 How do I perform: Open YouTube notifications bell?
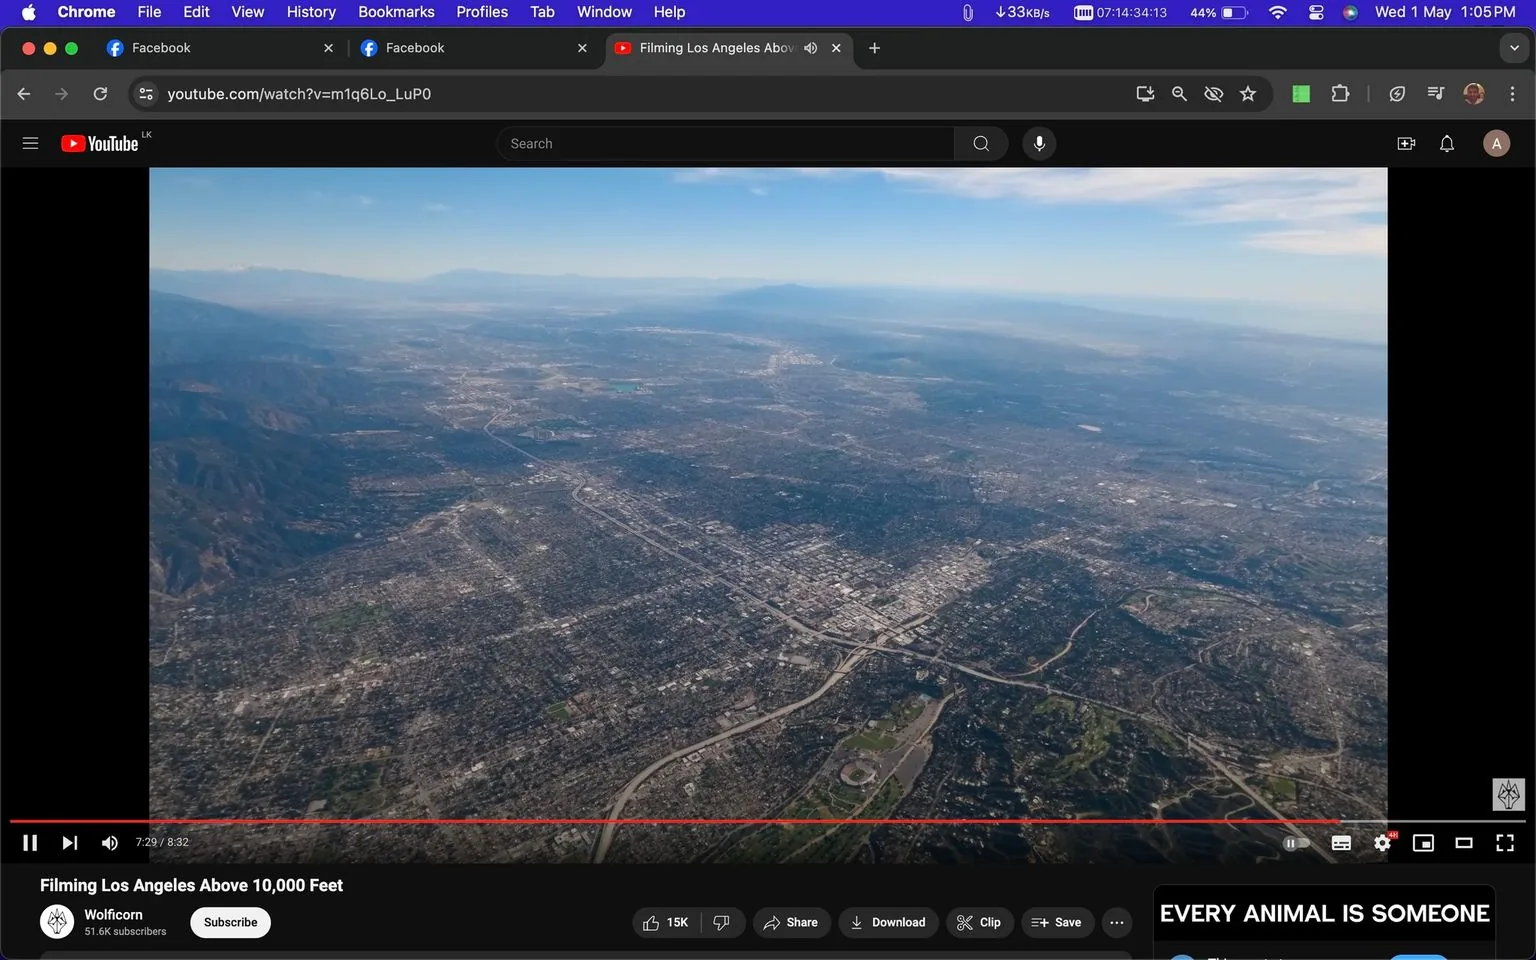[1446, 143]
